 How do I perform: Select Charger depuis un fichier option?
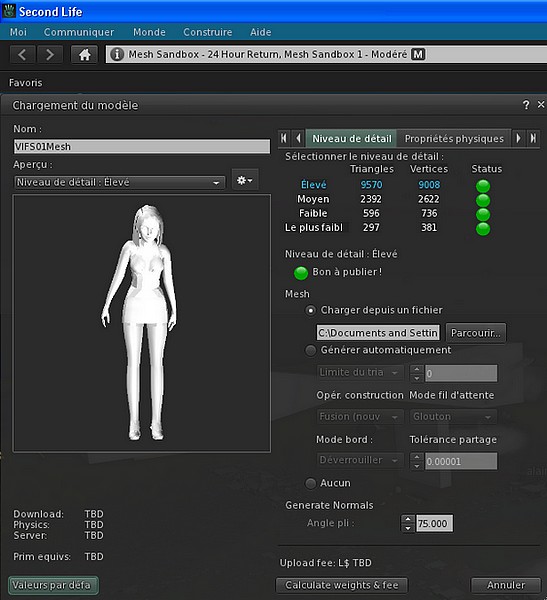(x=310, y=310)
